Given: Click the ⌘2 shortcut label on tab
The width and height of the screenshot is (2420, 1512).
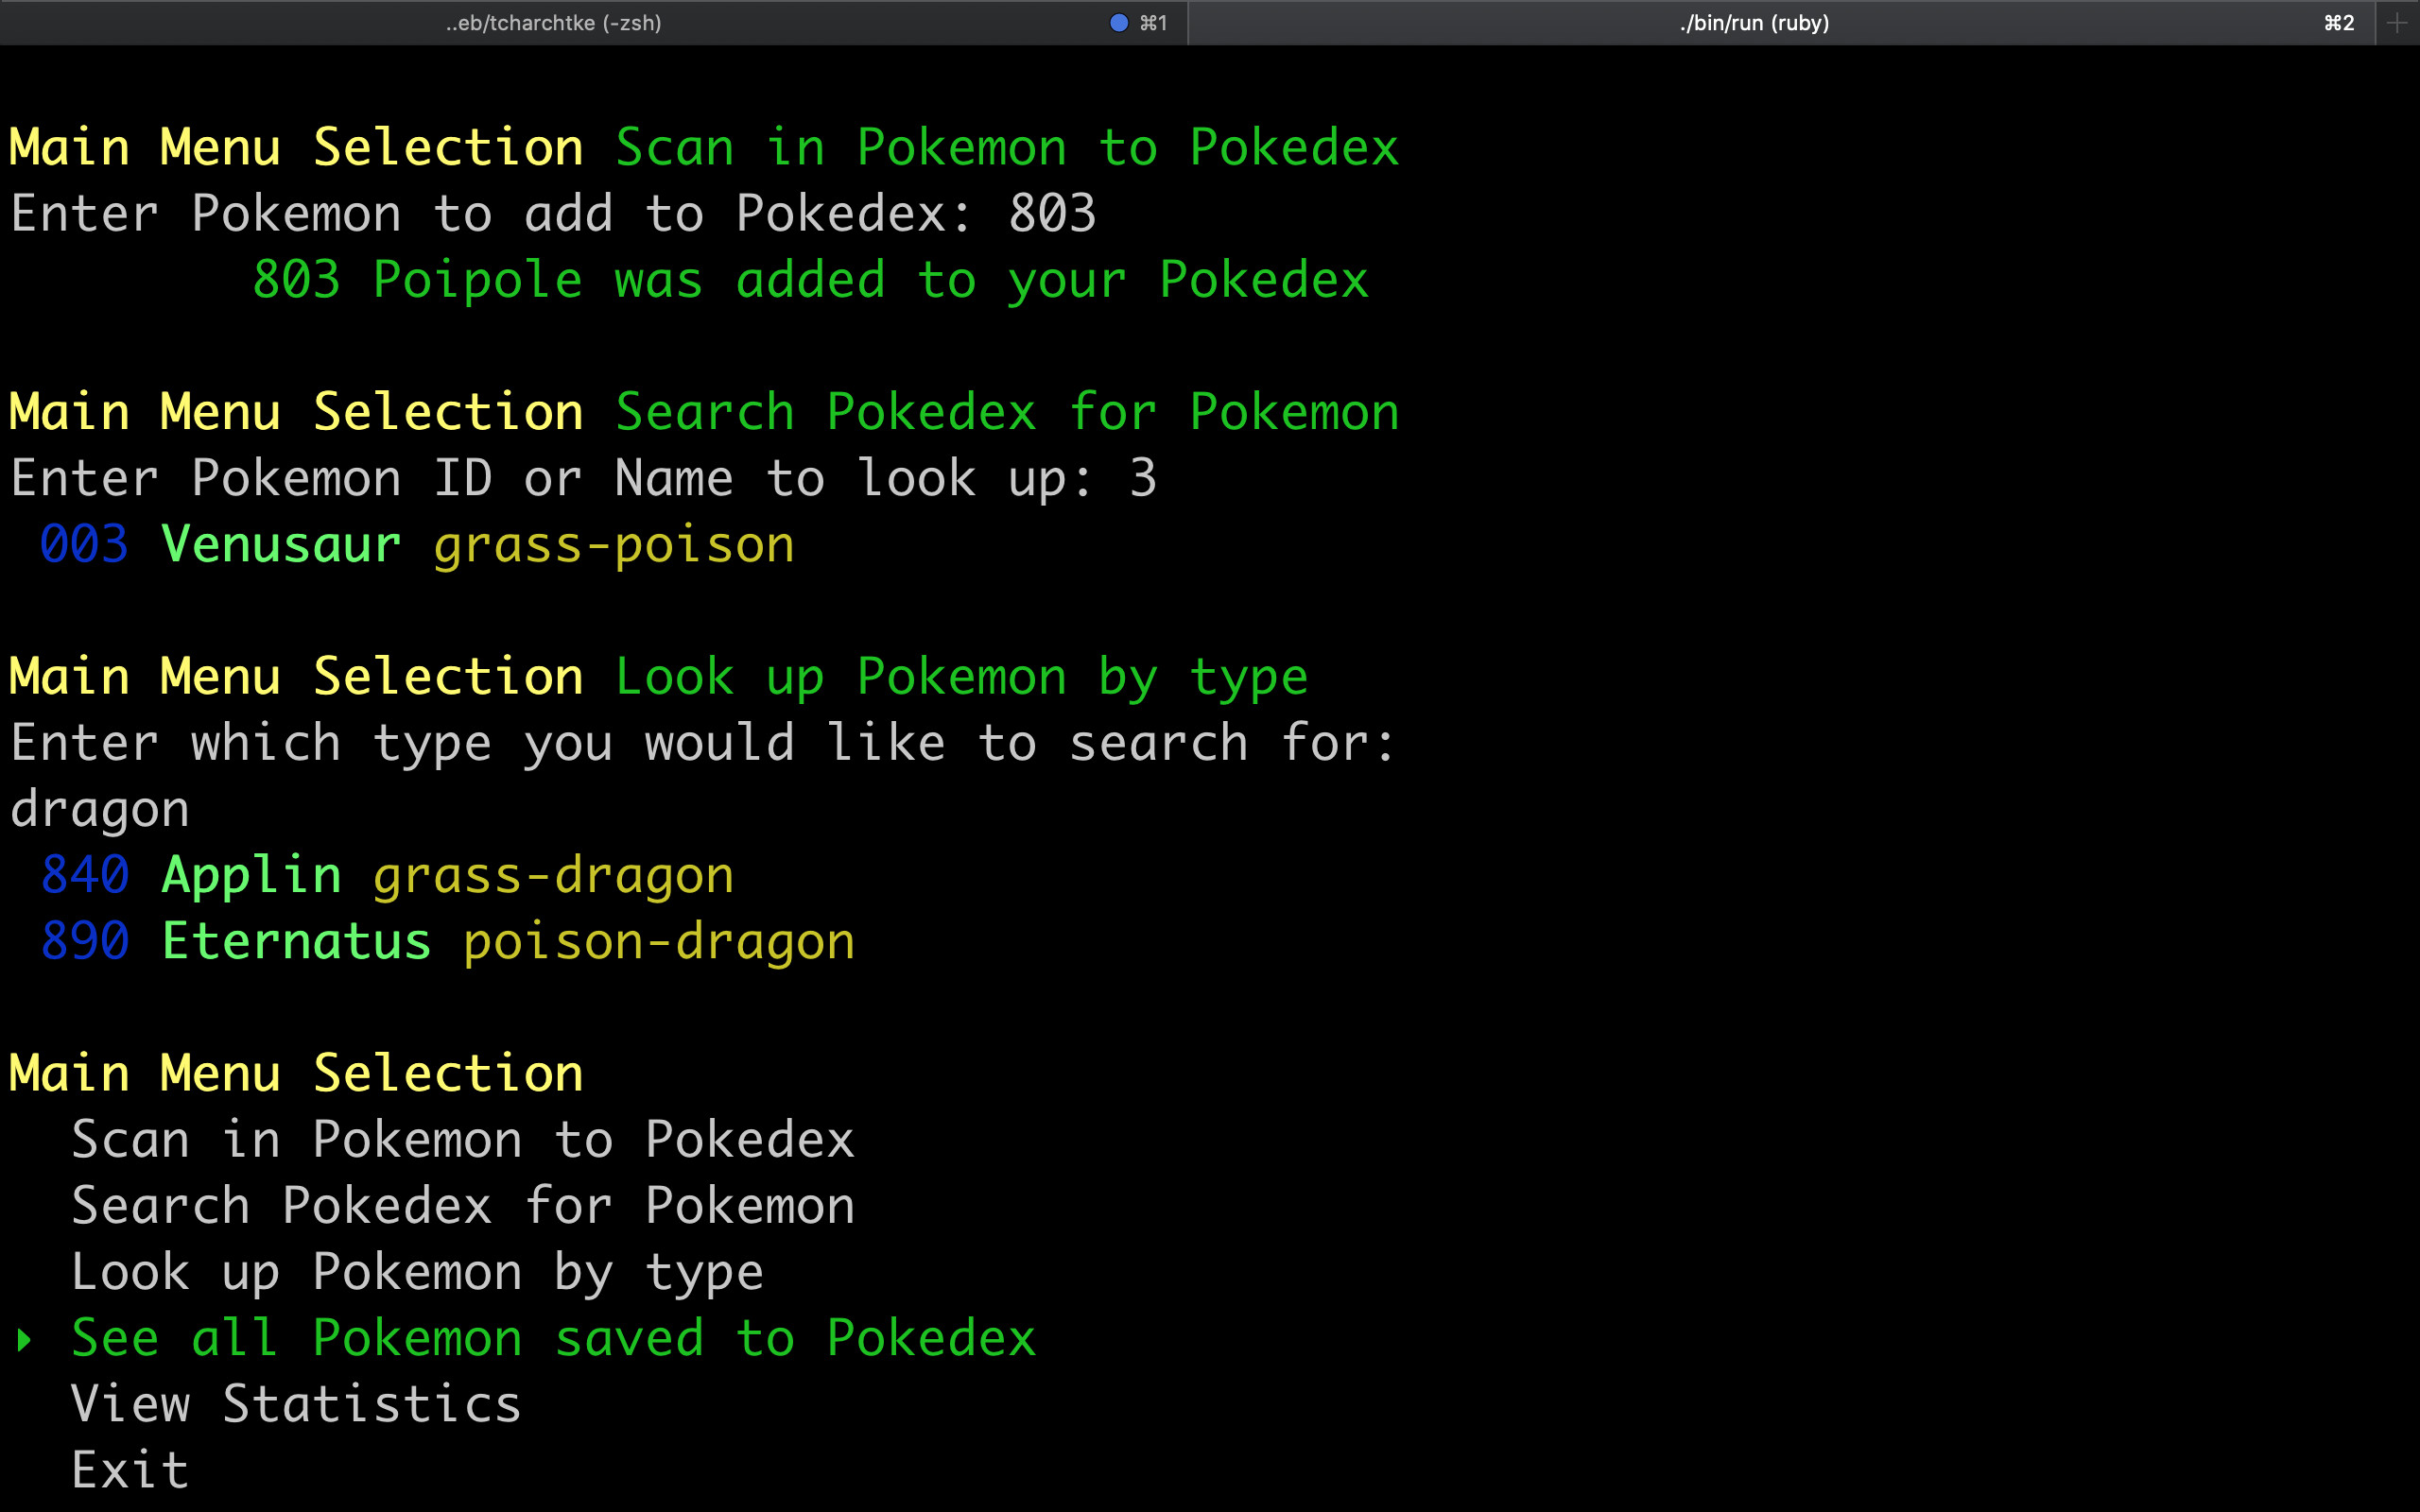Looking at the screenshot, I should (2339, 22).
